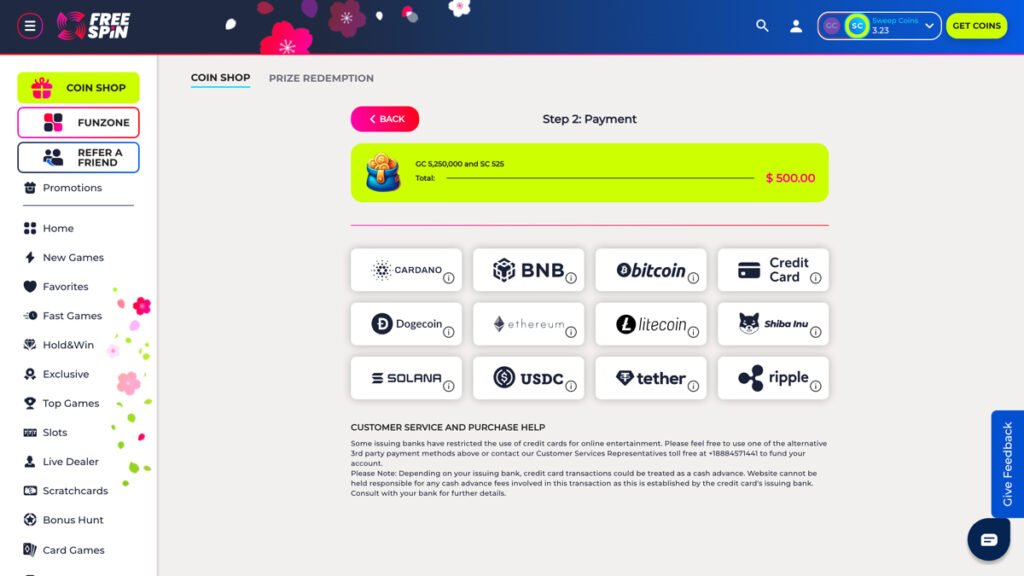Click the Tether info icon
This screenshot has width=1024, height=576.
pos(694,387)
